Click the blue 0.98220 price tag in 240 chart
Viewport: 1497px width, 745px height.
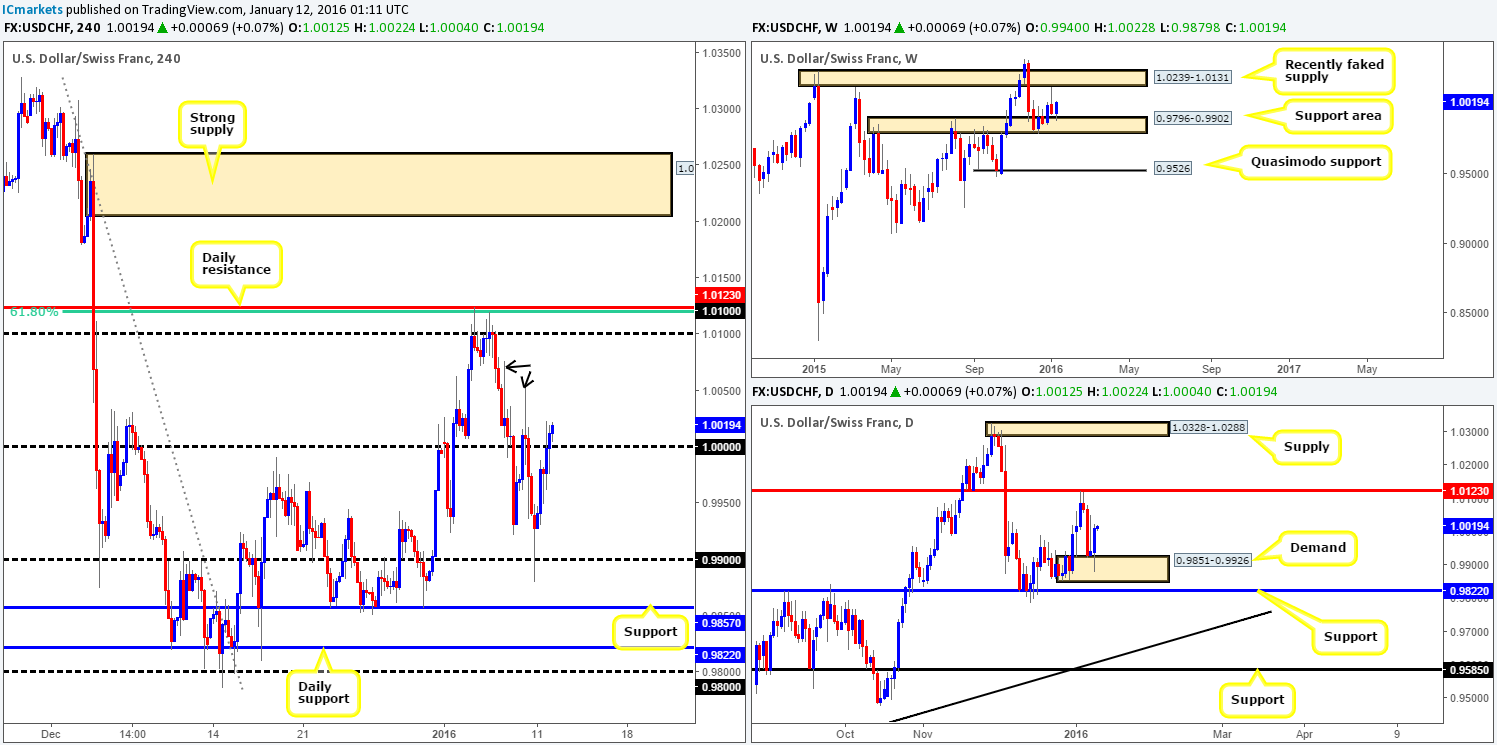pyautogui.click(x=718, y=654)
